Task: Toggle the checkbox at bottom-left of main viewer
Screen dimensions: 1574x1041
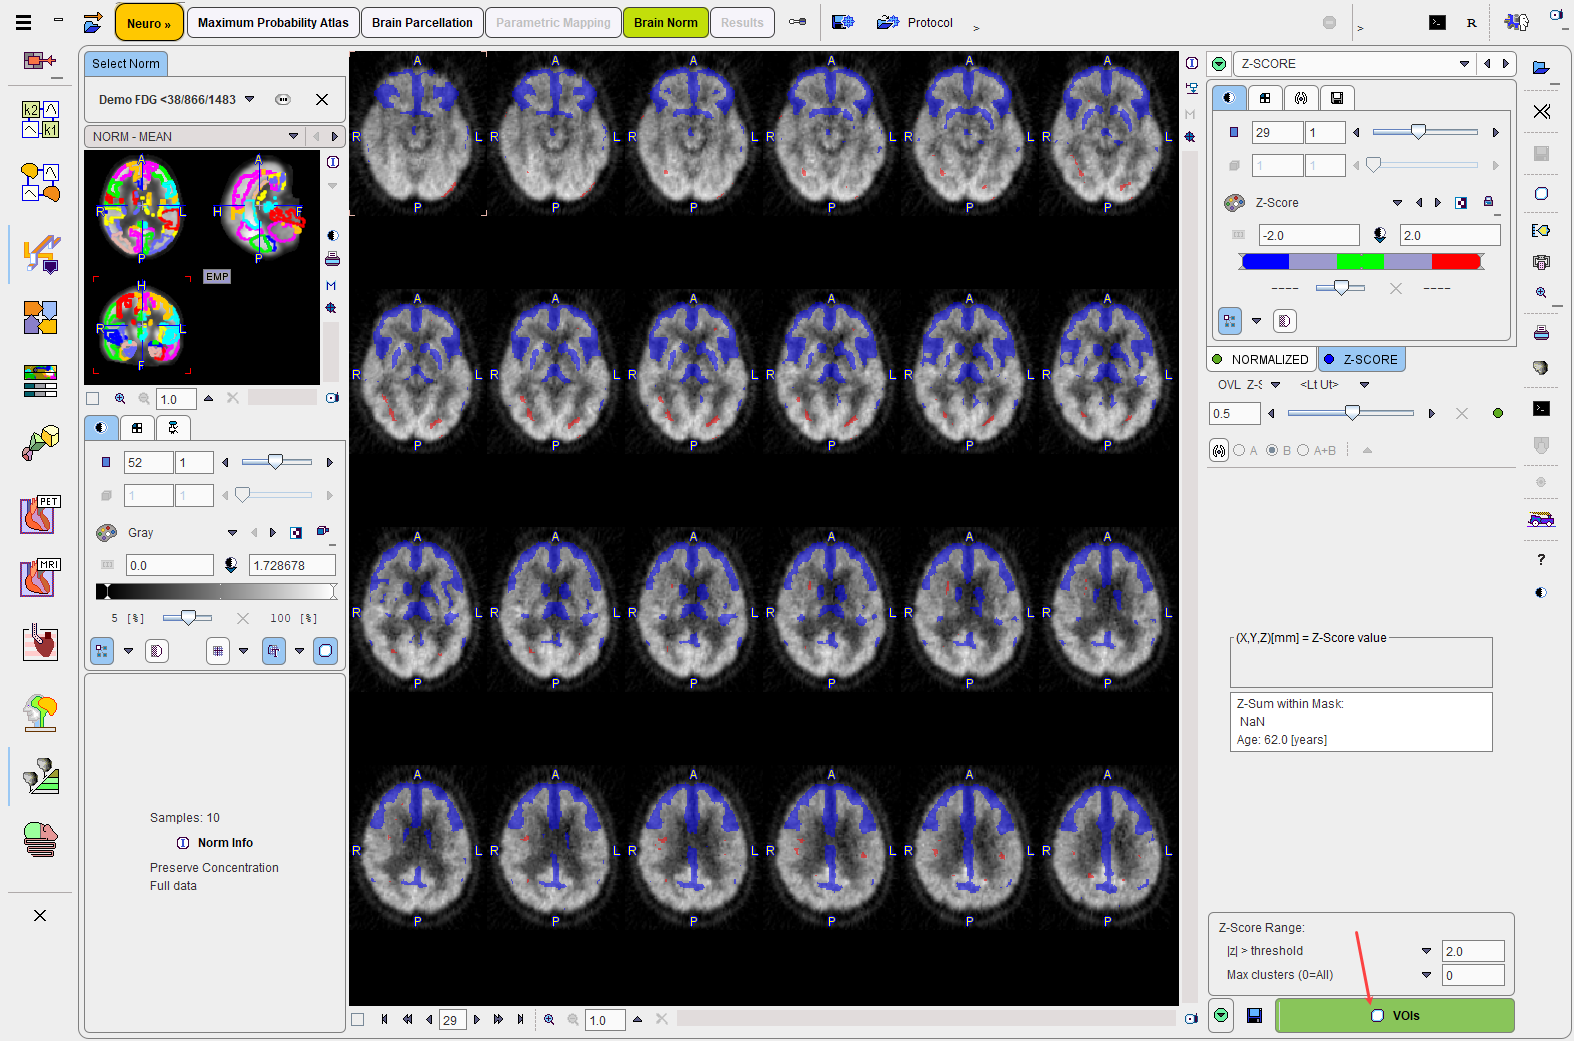Action: (x=358, y=1019)
